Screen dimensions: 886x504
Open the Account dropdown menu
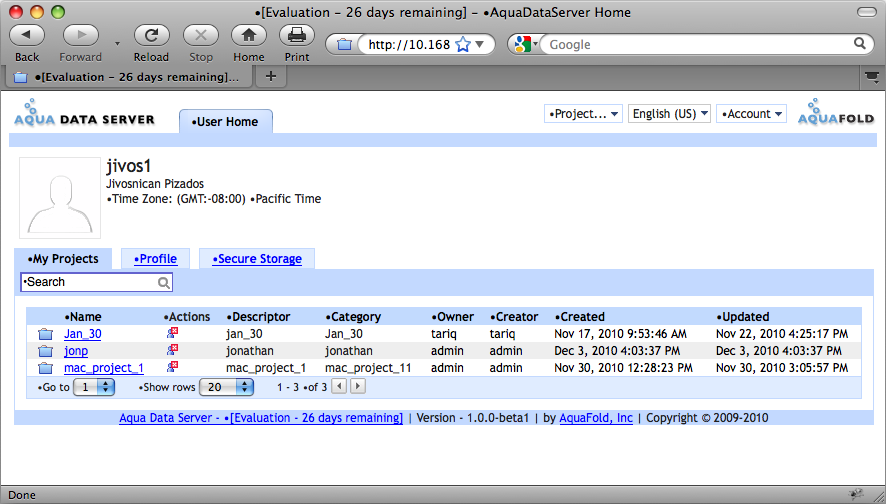[751, 114]
